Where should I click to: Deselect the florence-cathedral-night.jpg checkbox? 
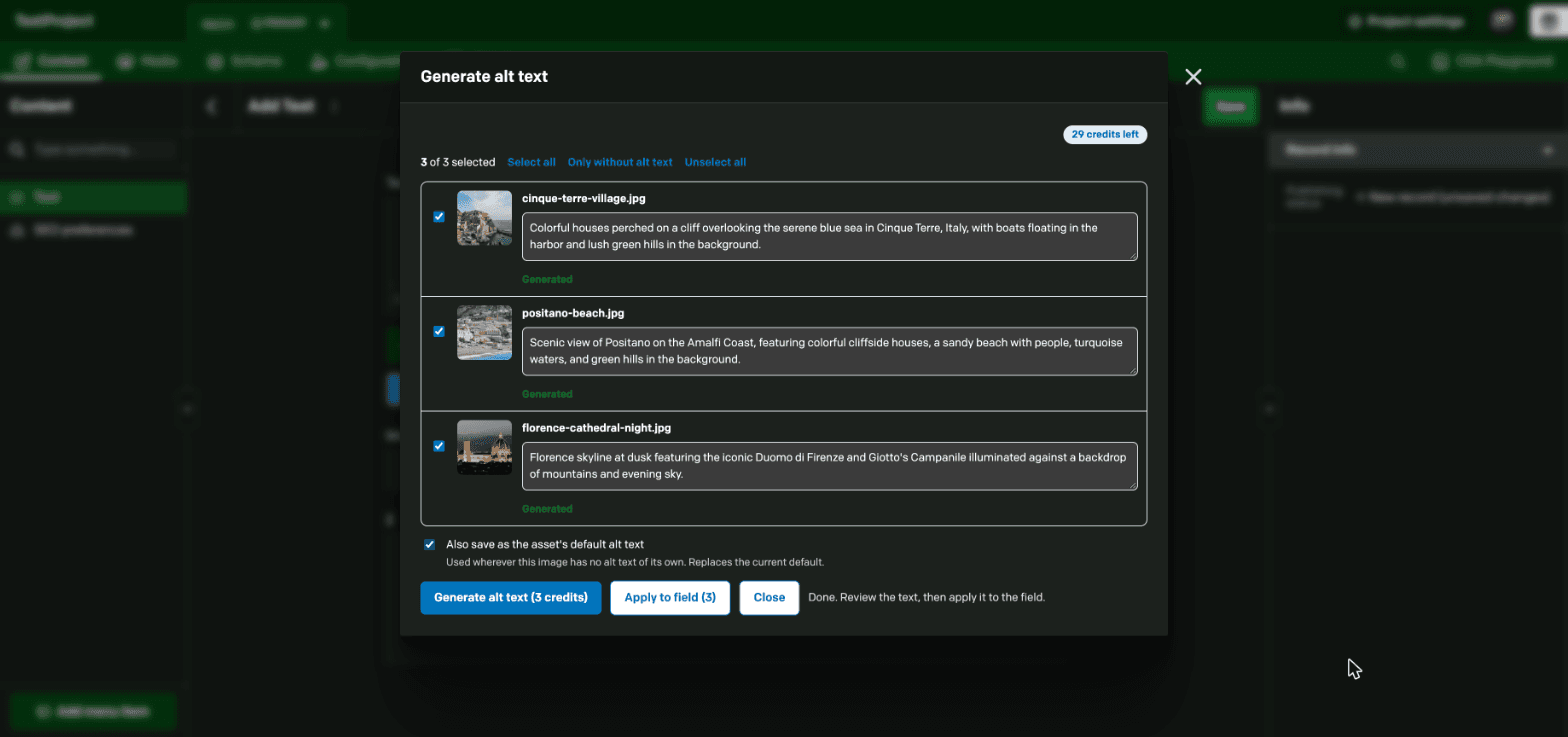point(439,446)
